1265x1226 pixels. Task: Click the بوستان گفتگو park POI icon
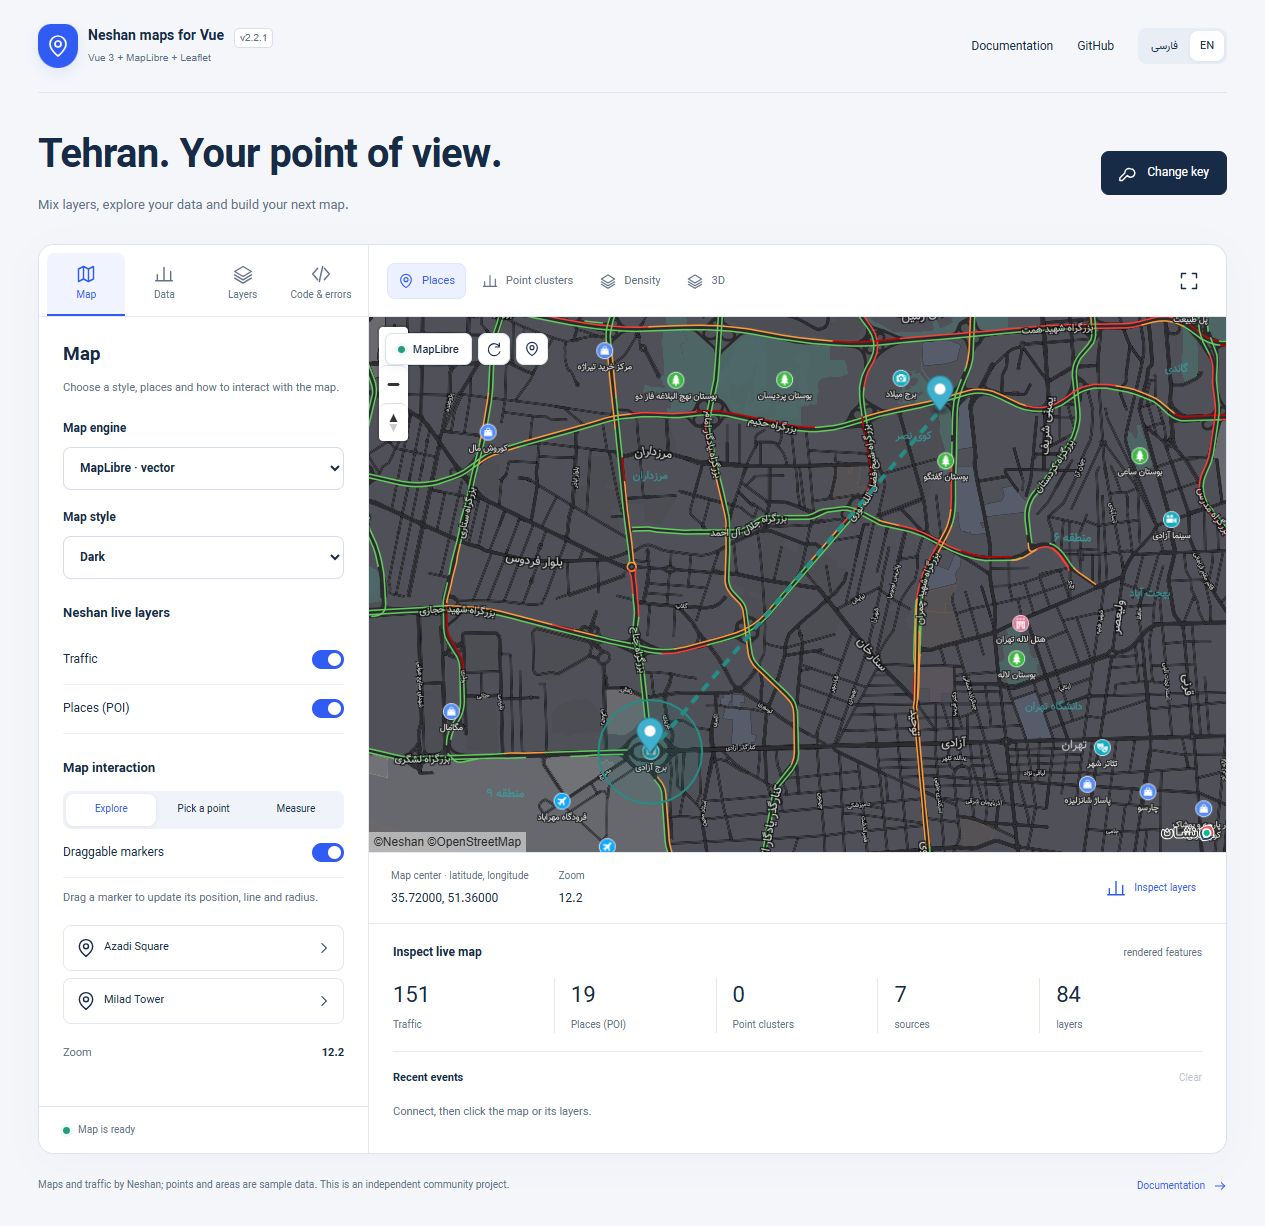pos(945,461)
